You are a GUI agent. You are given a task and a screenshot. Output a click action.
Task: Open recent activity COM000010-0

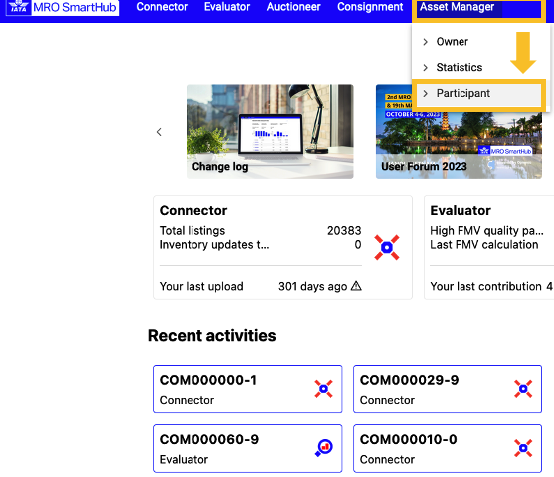coord(447,448)
